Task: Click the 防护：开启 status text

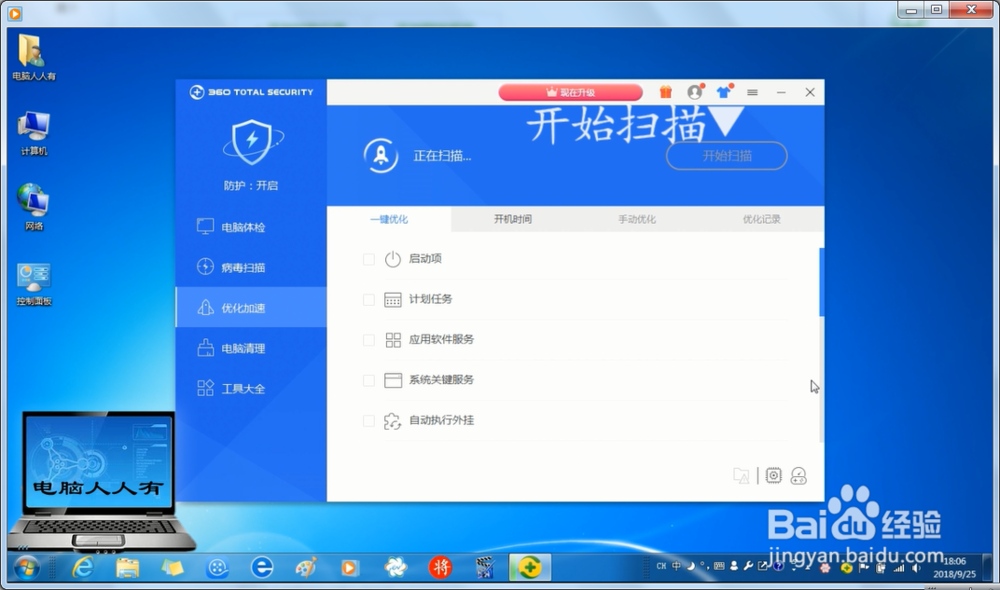Action: [251, 186]
